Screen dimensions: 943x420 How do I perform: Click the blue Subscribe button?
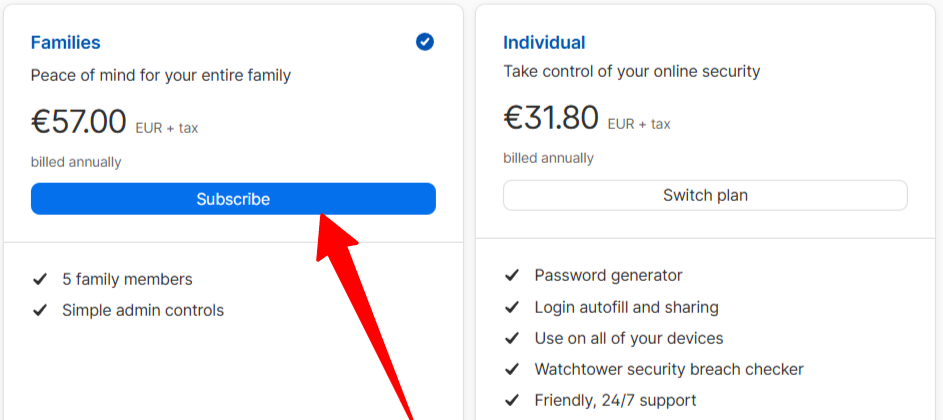(x=233, y=199)
